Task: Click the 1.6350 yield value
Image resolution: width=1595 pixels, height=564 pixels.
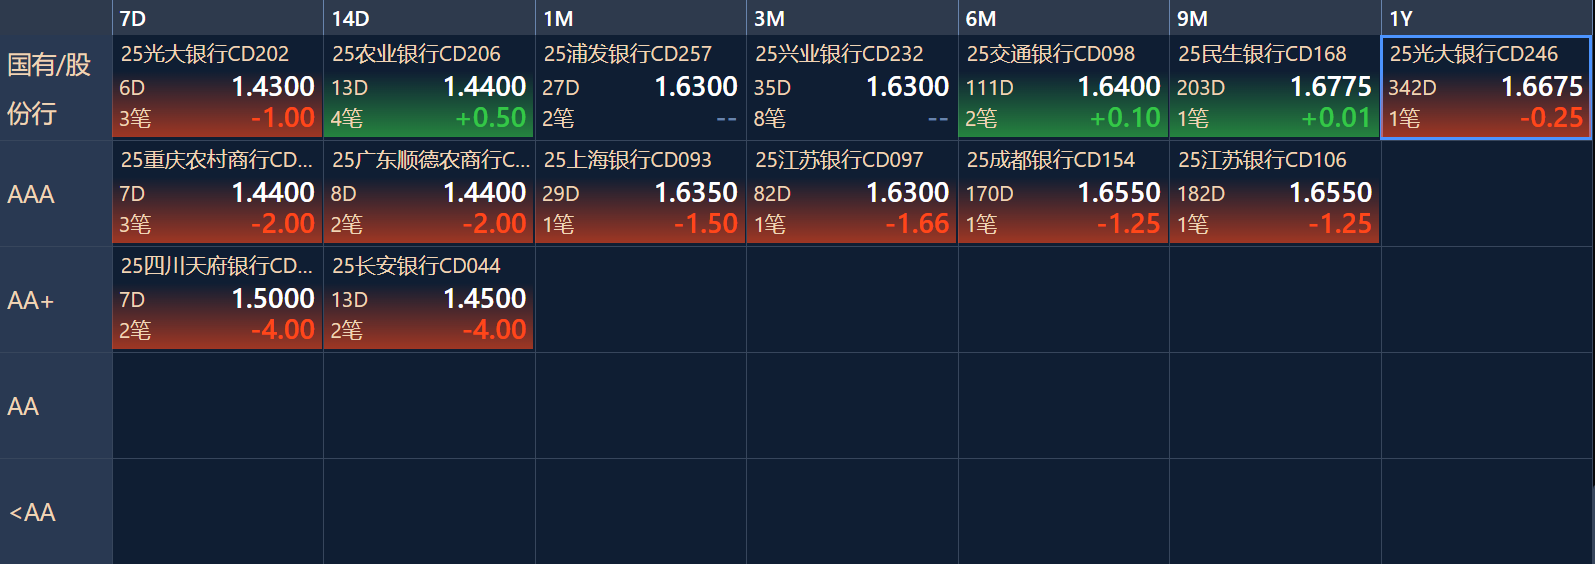Action: point(696,193)
